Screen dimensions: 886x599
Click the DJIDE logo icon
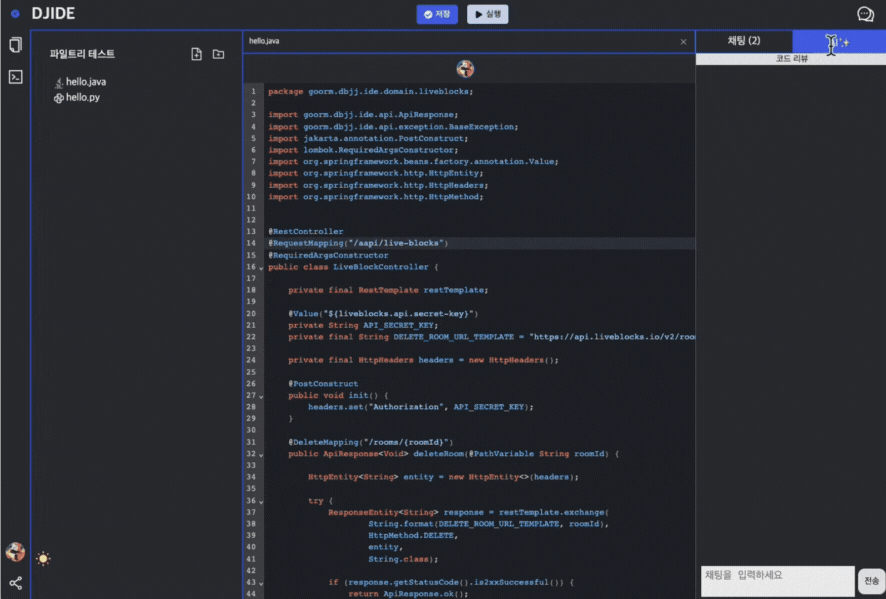(15, 14)
